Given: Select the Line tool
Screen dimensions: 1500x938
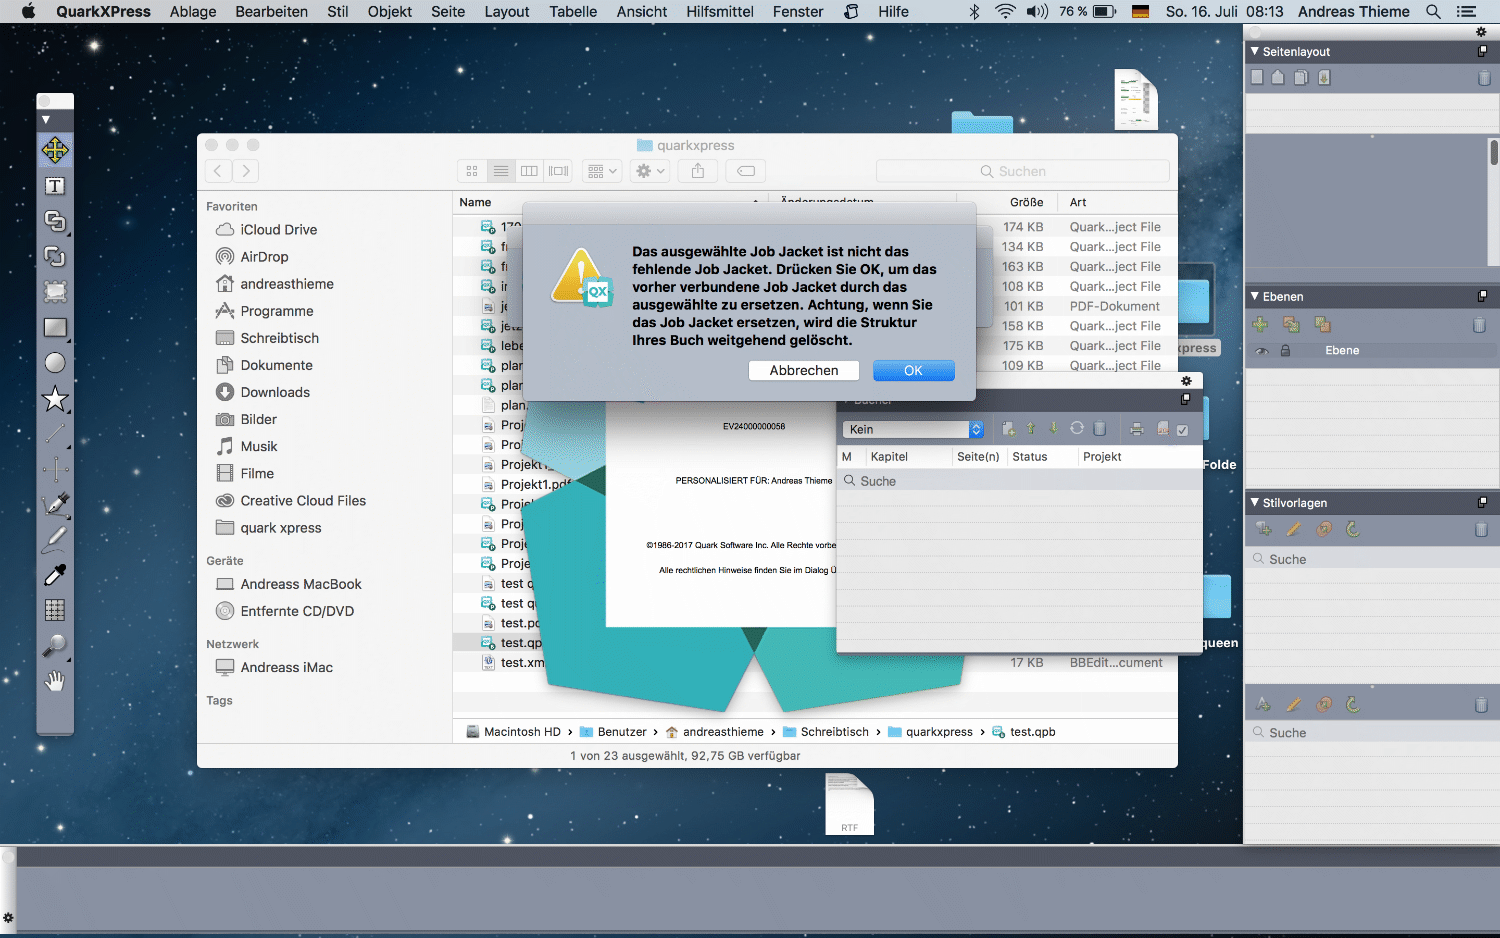Looking at the screenshot, I should tap(55, 434).
